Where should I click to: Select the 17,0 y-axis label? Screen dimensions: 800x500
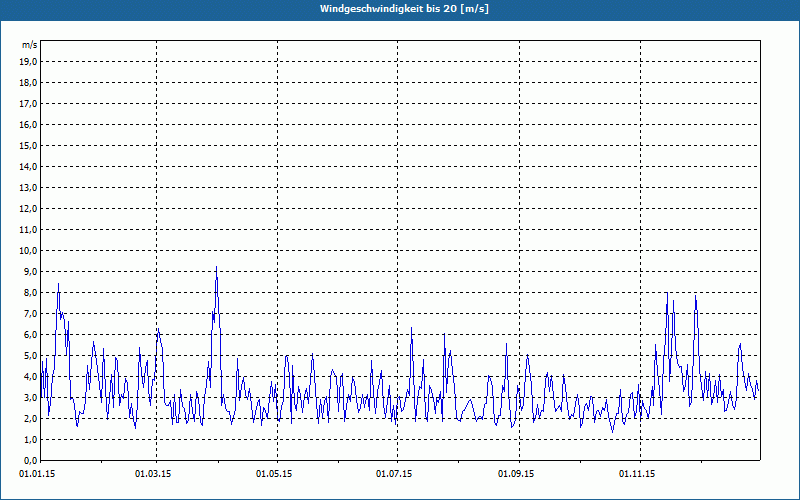click(29, 104)
